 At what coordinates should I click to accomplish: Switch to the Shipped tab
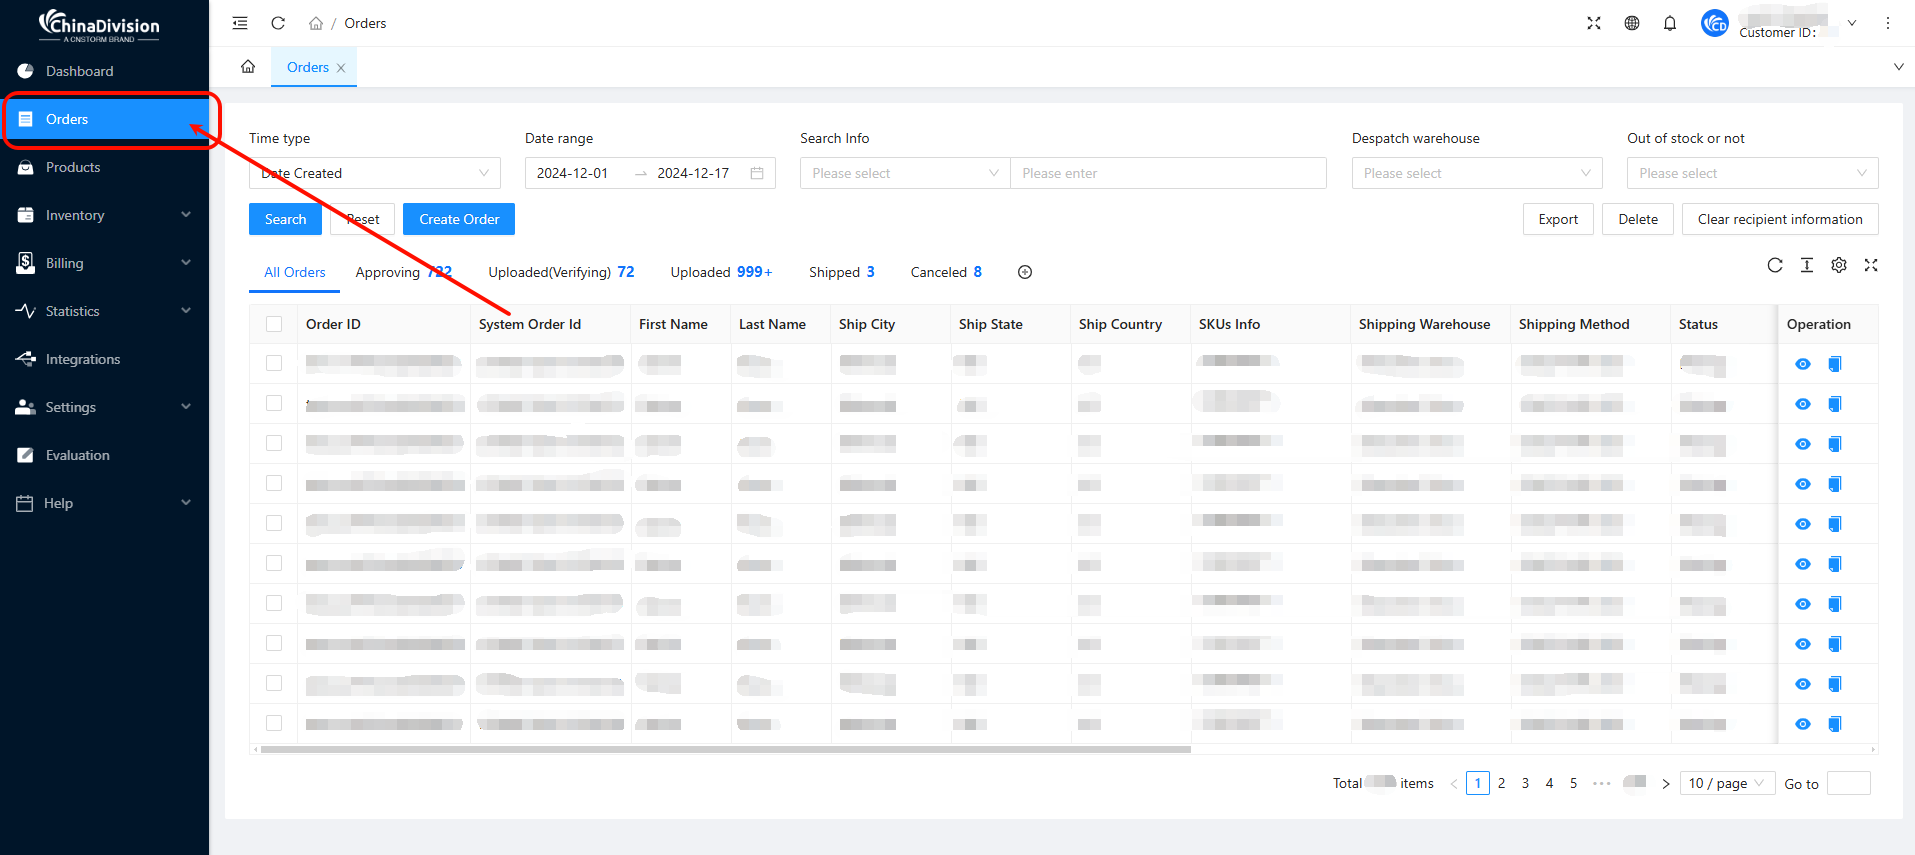tap(841, 272)
